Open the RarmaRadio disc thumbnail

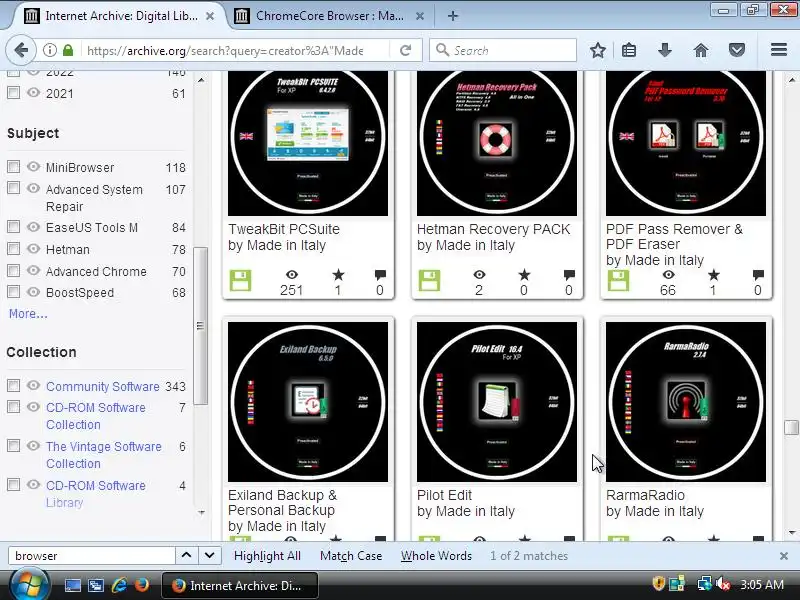click(686, 402)
